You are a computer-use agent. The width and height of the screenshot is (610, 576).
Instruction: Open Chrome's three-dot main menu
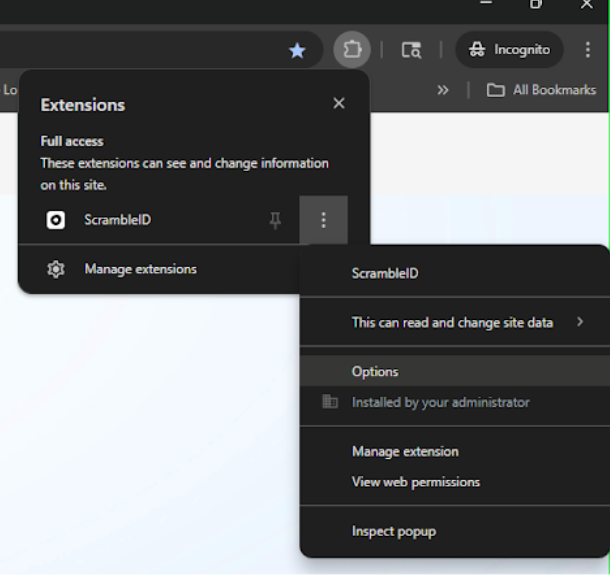pyautogui.click(x=587, y=50)
